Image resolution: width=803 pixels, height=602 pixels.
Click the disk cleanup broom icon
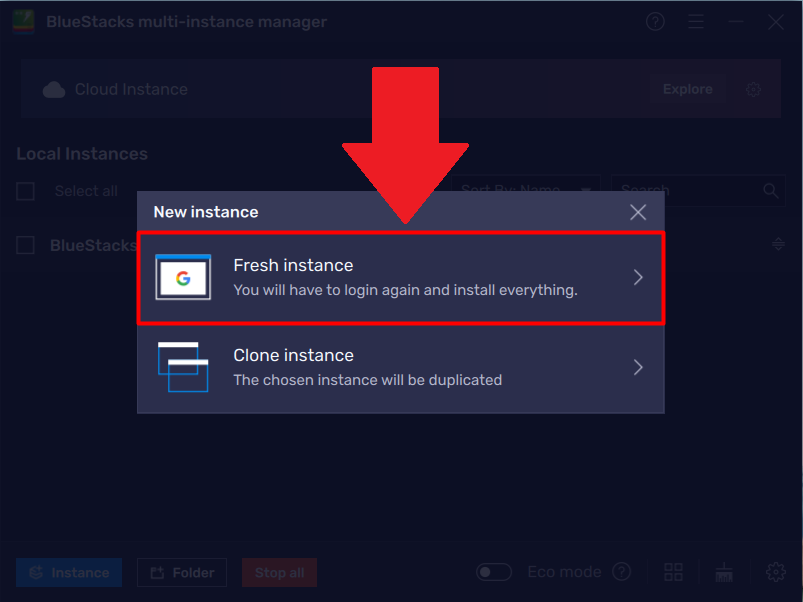point(724,572)
